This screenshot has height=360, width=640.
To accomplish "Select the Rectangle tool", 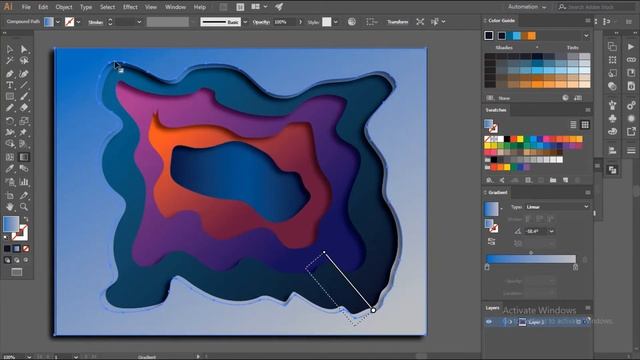I will pyautogui.click(x=10, y=97).
